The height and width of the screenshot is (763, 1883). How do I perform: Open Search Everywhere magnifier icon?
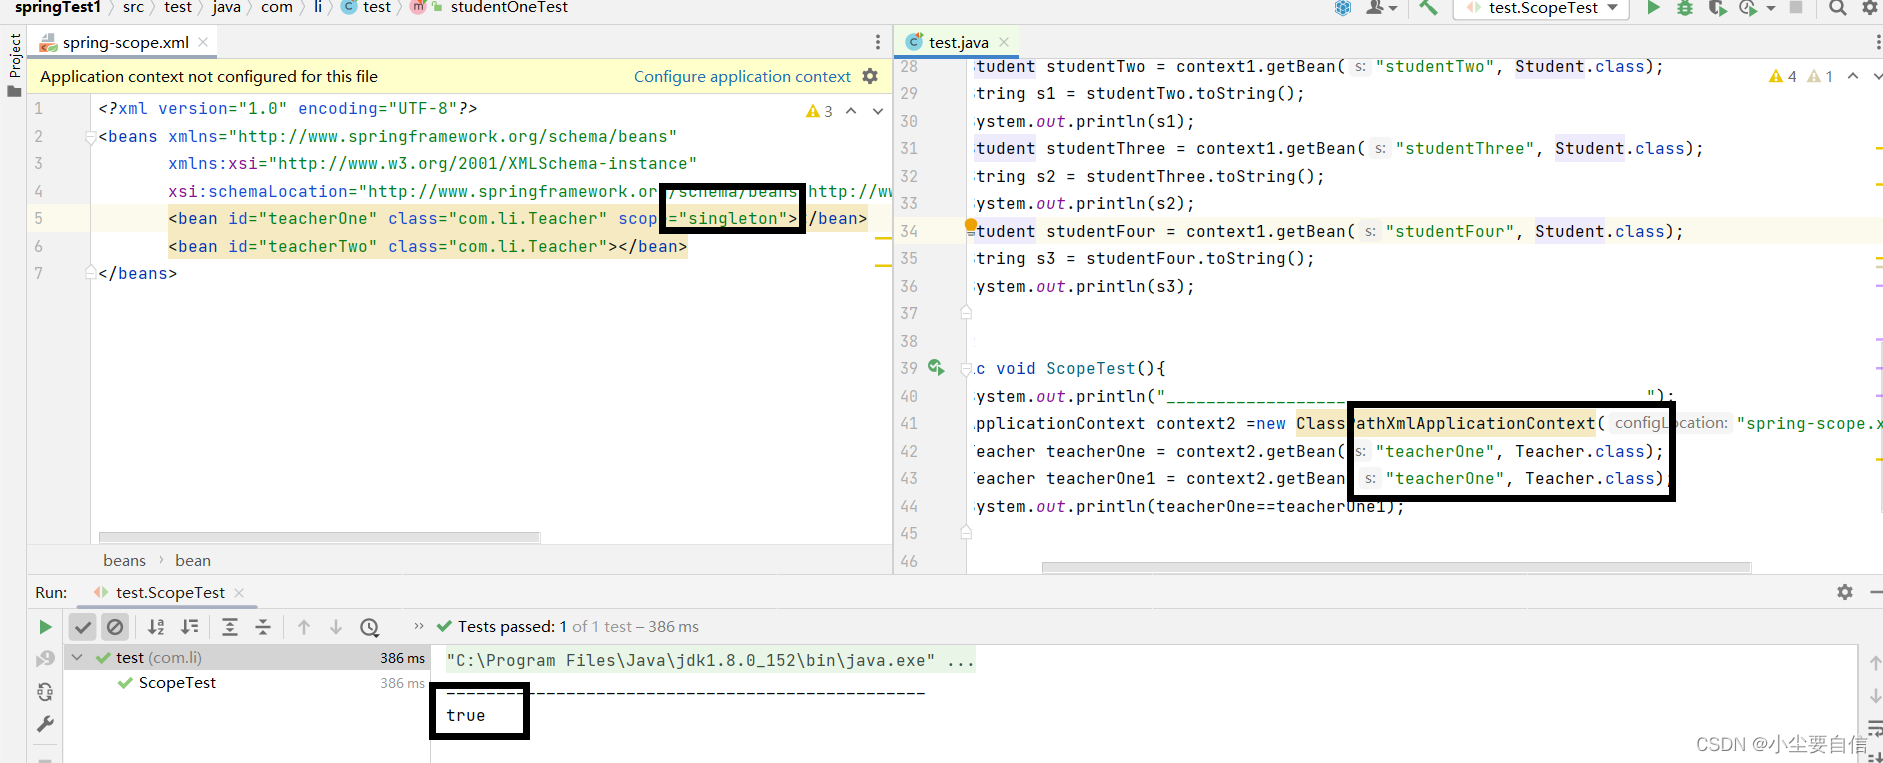coord(1838,8)
